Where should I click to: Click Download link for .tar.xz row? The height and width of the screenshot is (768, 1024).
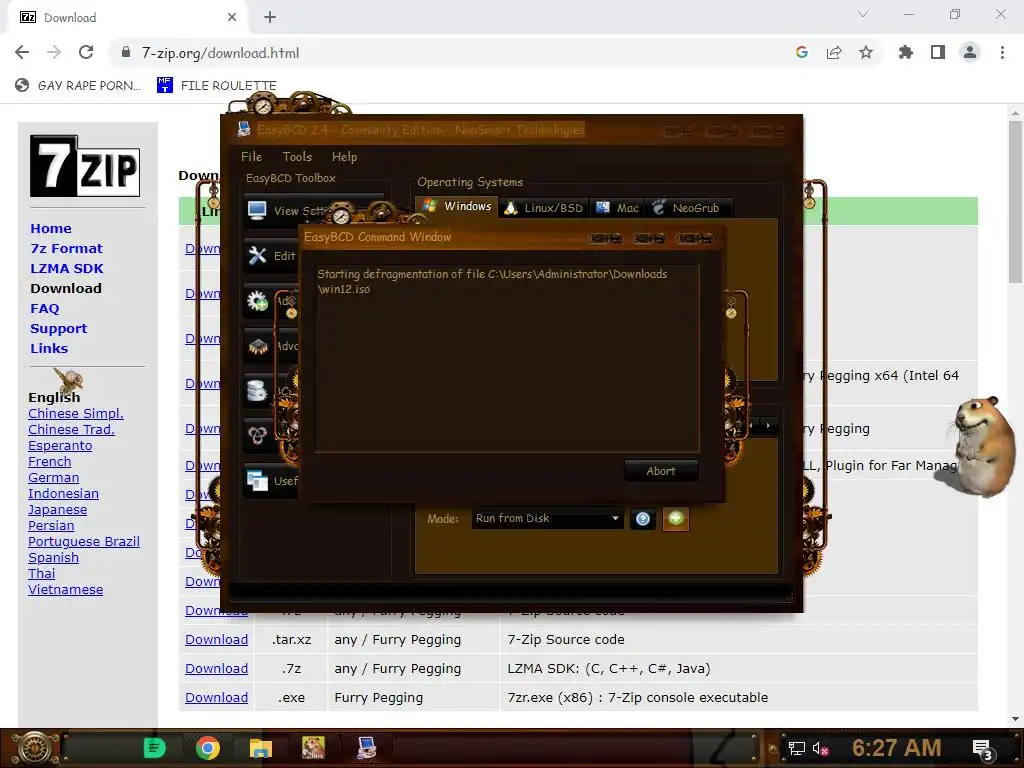(216, 639)
